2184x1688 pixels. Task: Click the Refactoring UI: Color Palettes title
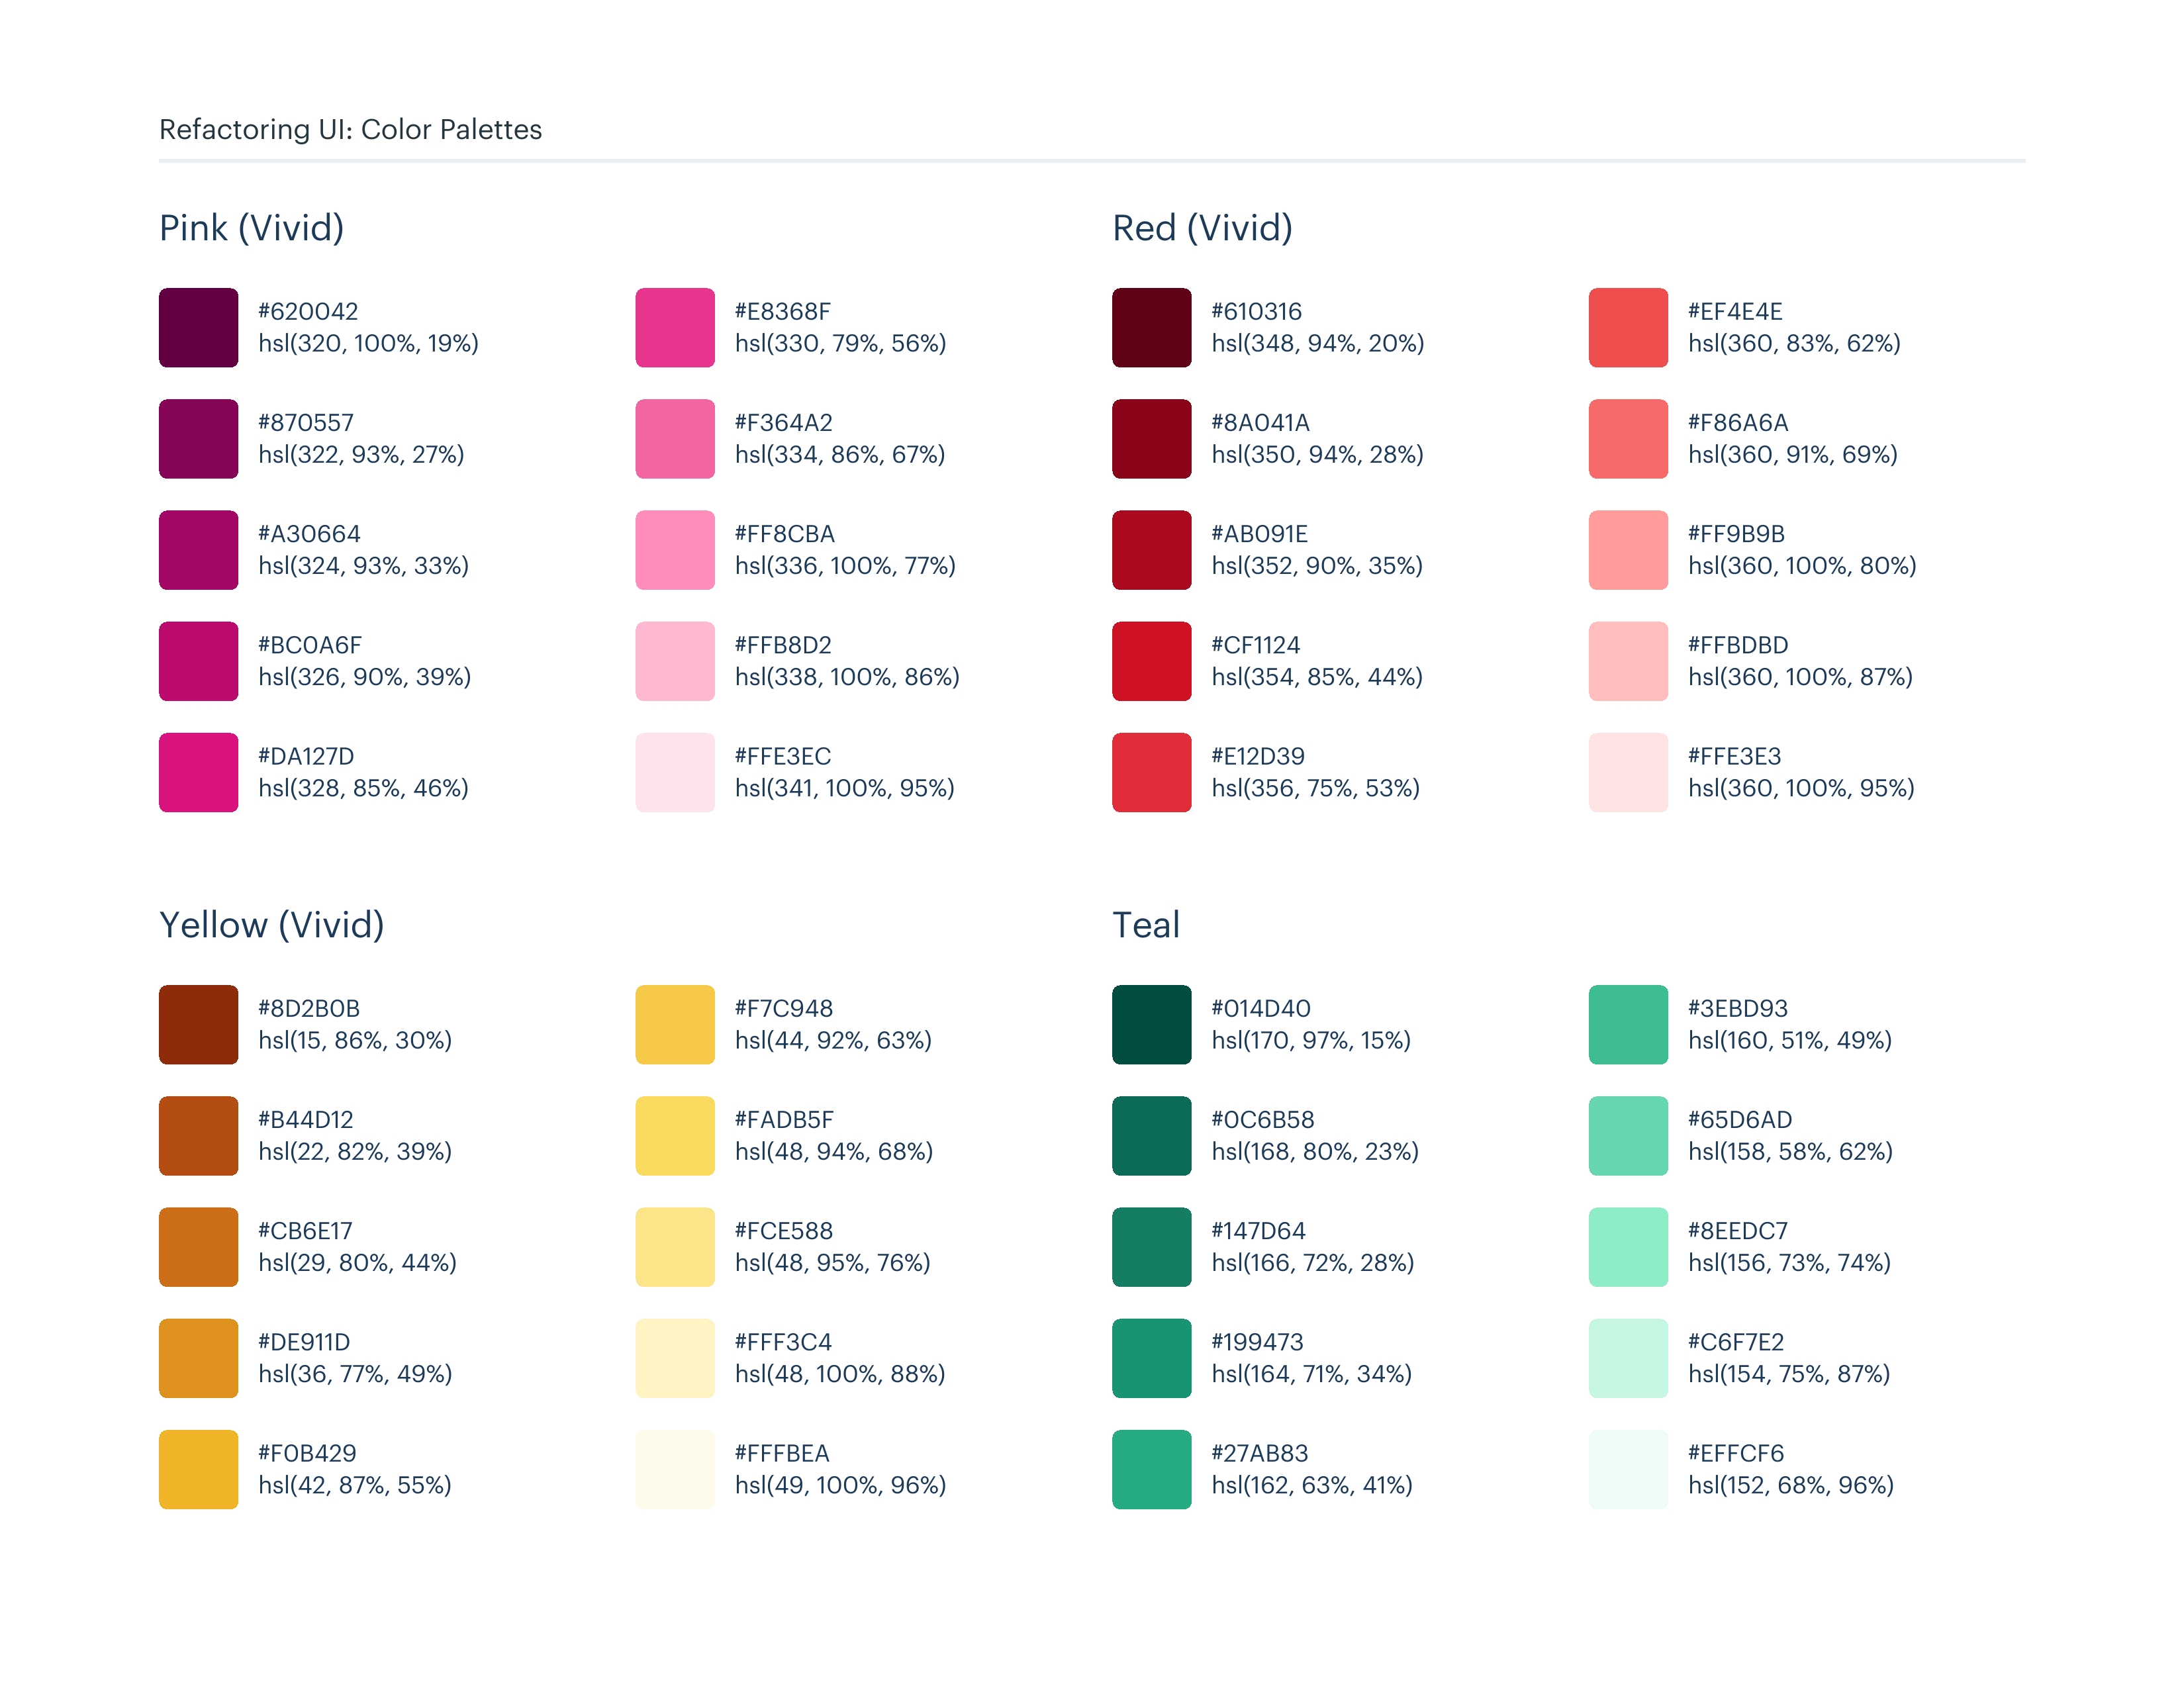[x=350, y=130]
